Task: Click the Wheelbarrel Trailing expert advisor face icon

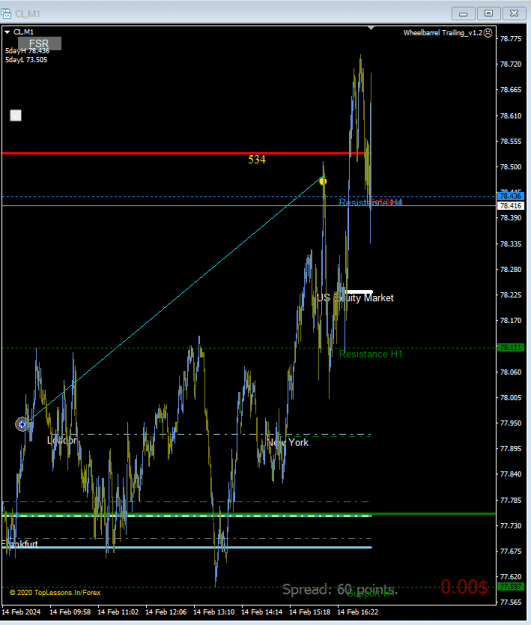Action: click(x=488, y=33)
